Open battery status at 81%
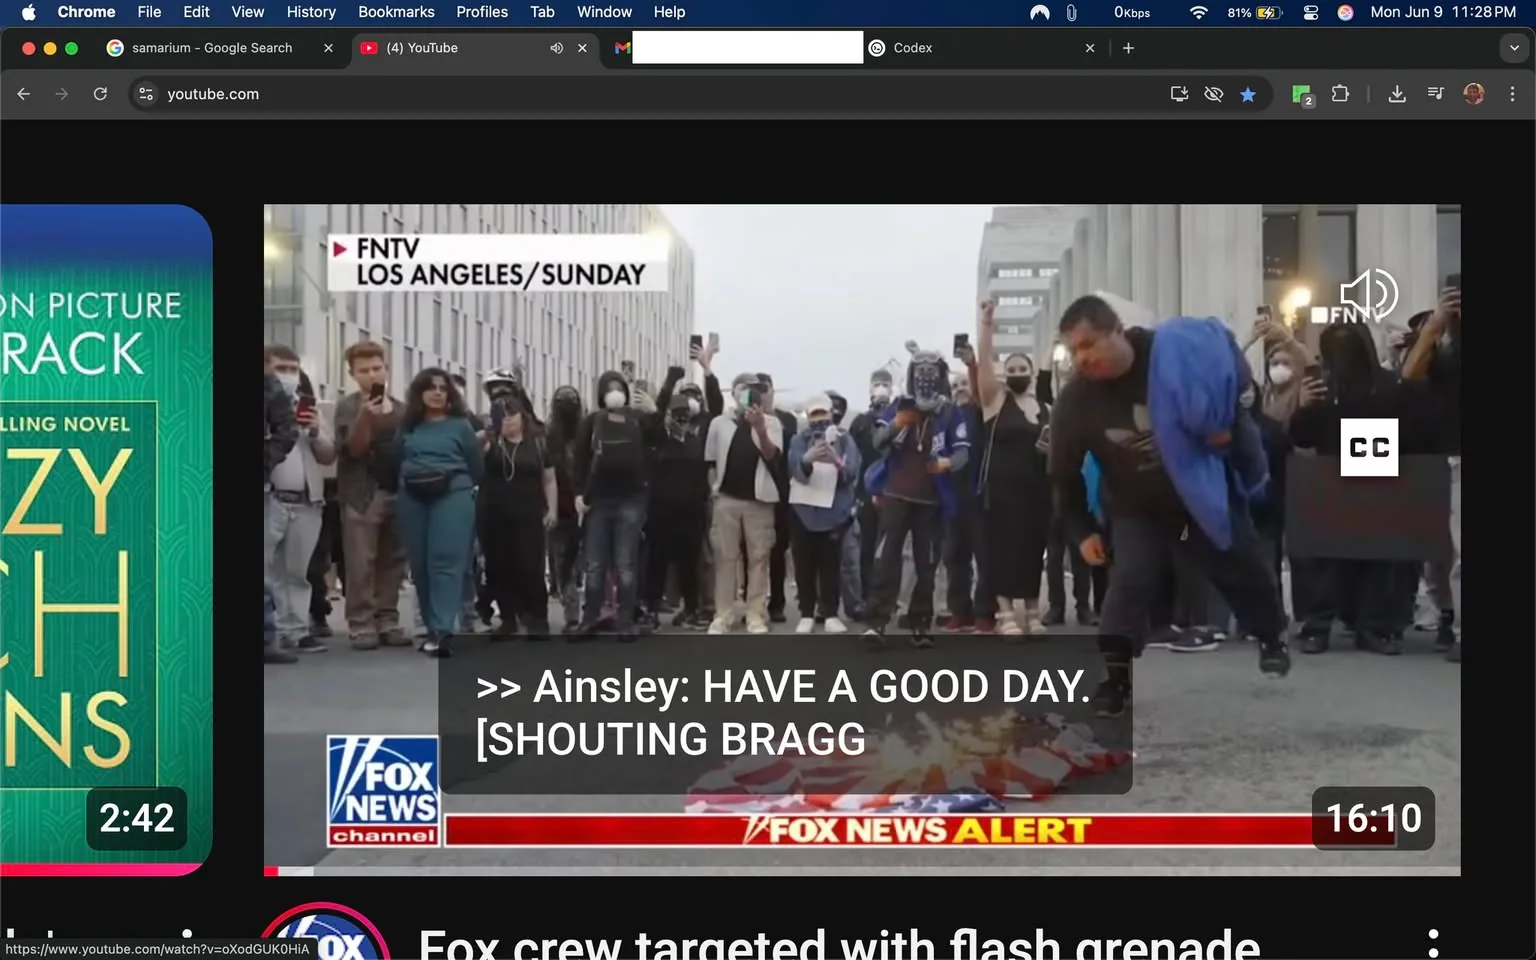Viewport: 1536px width, 960px height. click(x=1254, y=12)
